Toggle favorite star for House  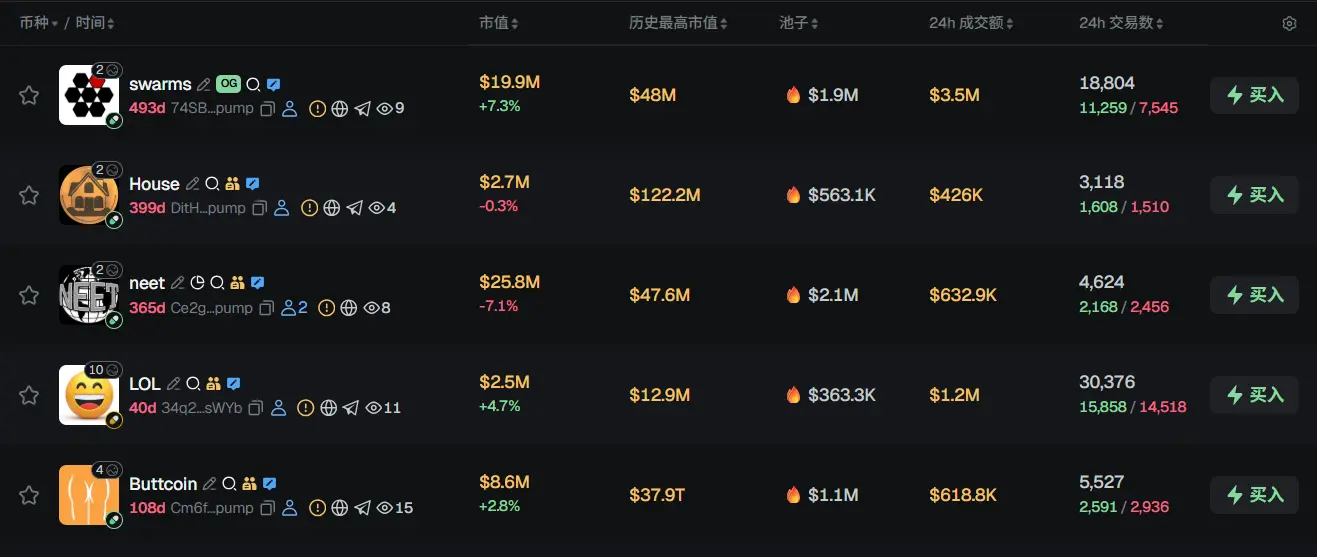pos(29,195)
